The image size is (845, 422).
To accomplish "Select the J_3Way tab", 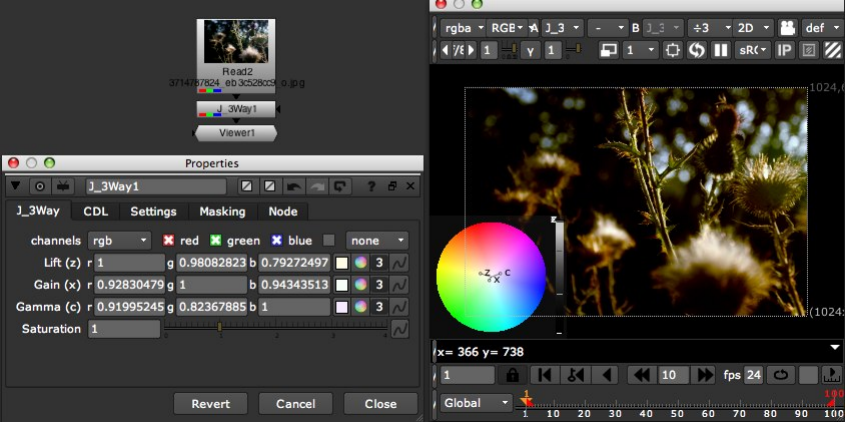I will pyautogui.click(x=38, y=211).
